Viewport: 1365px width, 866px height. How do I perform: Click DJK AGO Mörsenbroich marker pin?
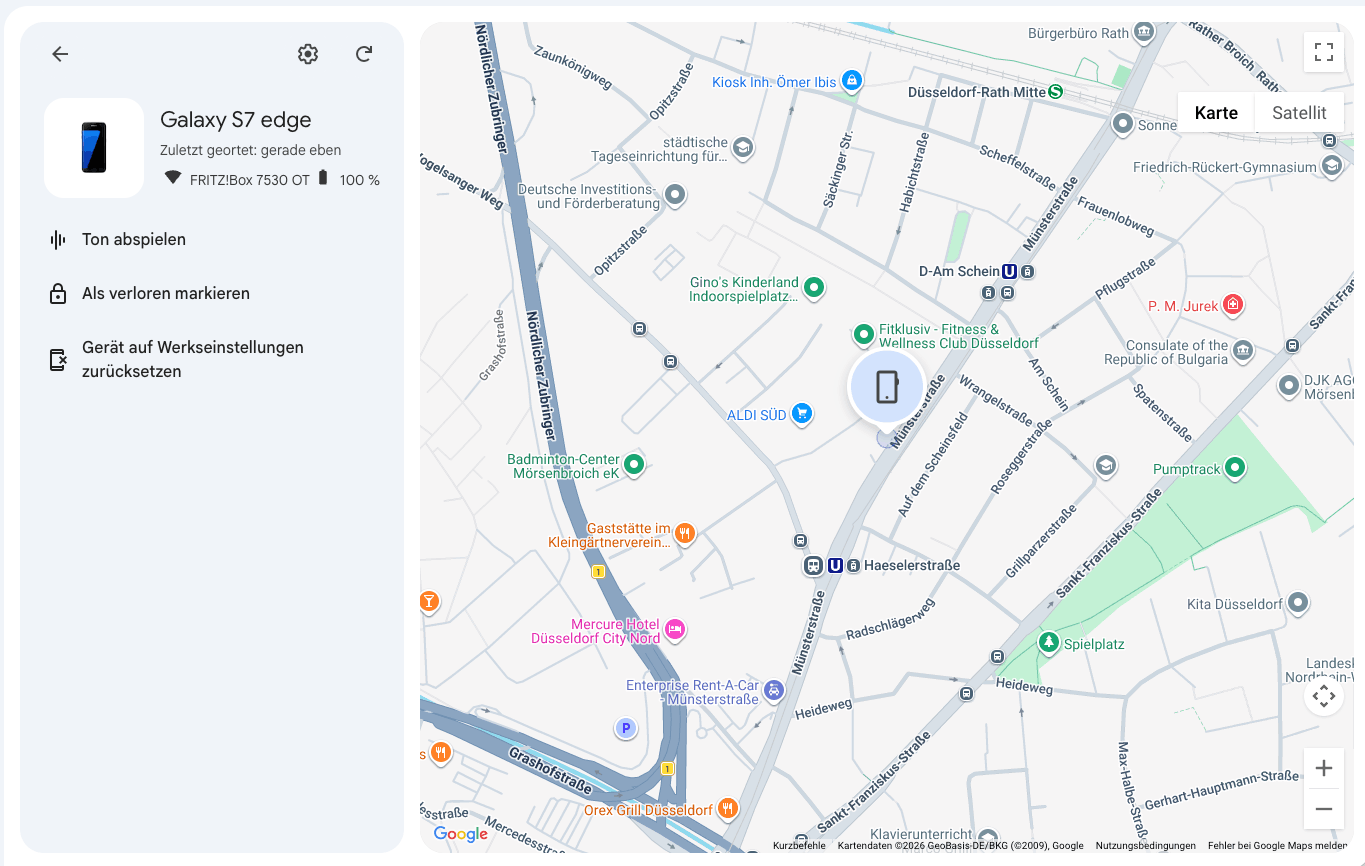(x=1290, y=385)
